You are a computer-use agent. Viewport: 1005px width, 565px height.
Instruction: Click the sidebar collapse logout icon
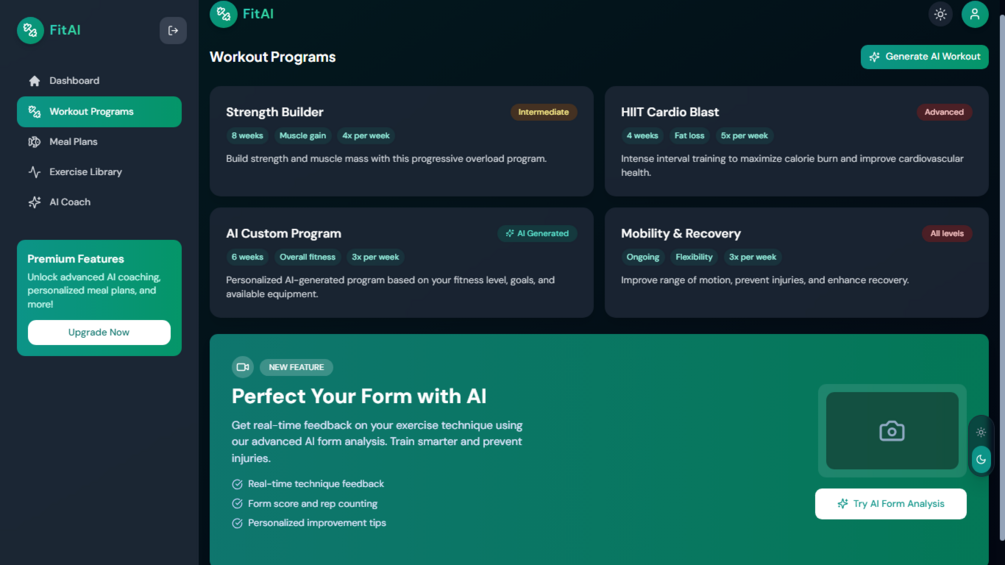[173, 31]
